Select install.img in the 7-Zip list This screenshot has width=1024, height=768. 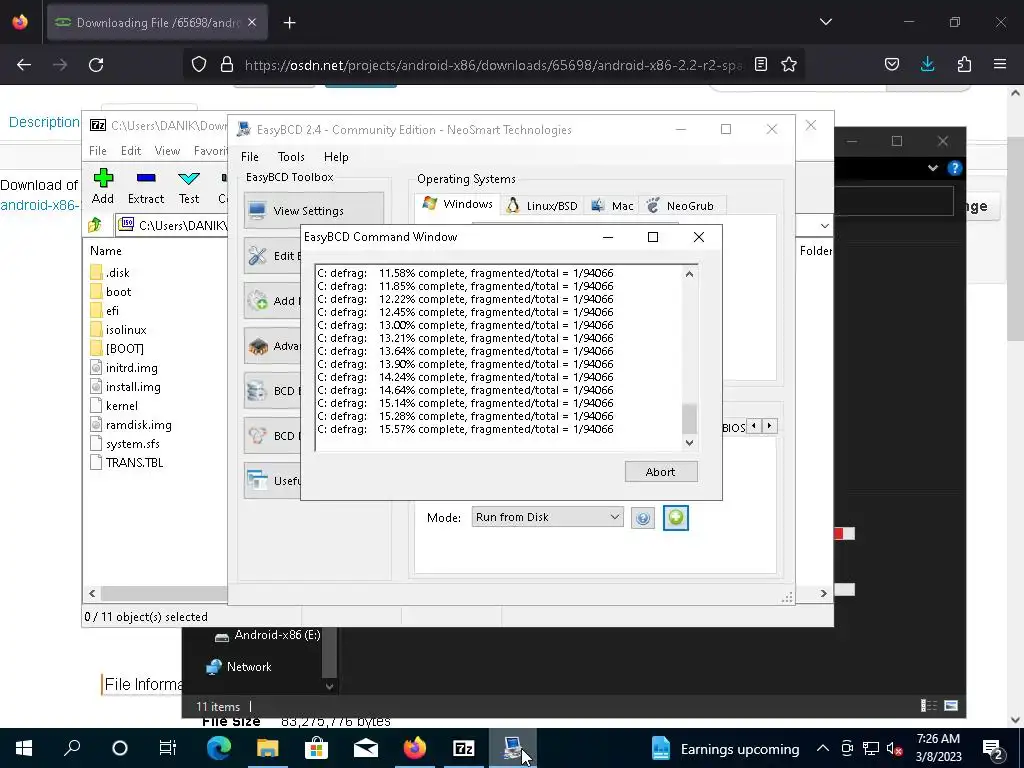pyautogui.click(x=125, y=387)
